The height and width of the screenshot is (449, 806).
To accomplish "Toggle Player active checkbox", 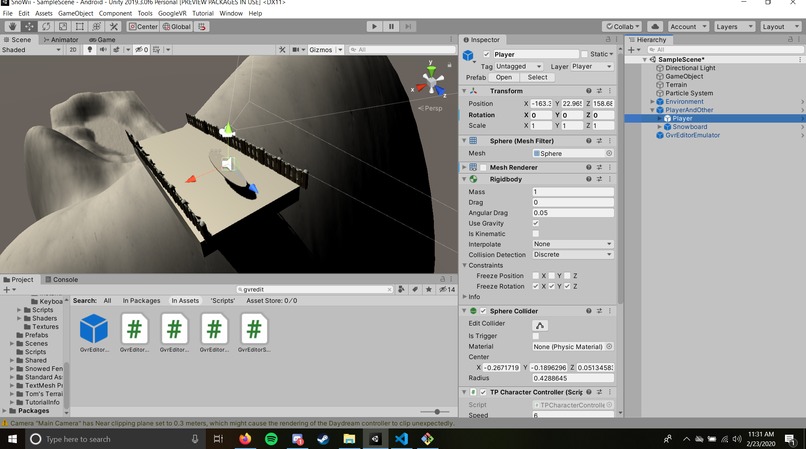I will [x=486, y=54].
